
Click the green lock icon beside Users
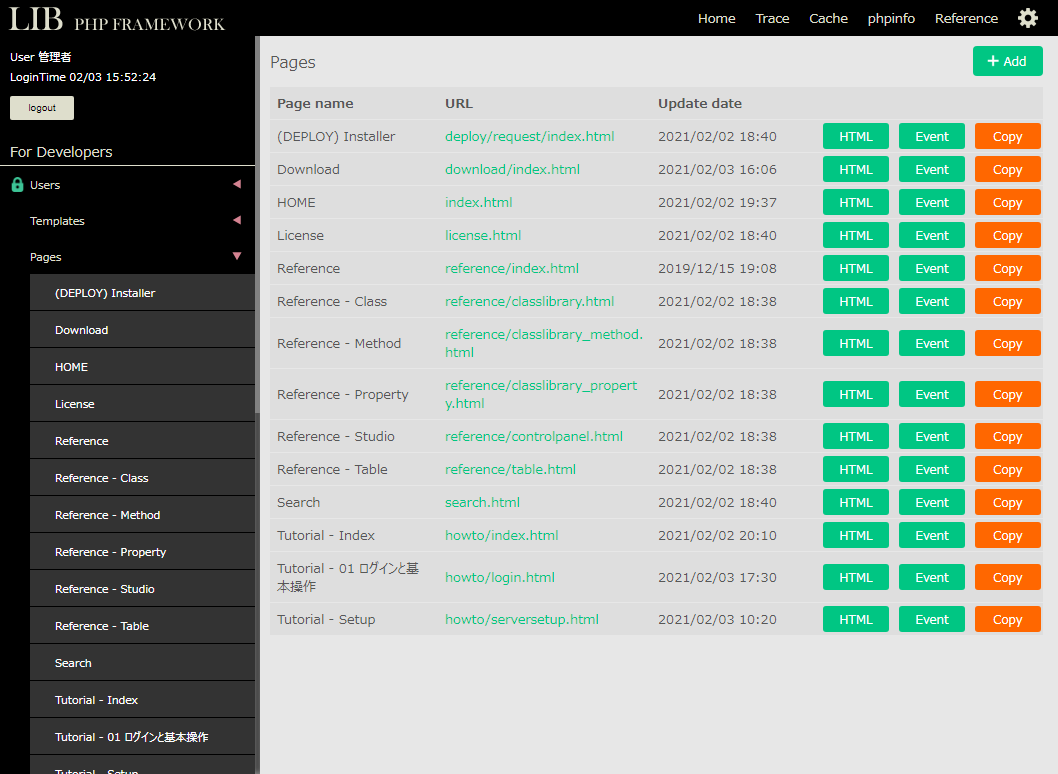(x=17, y=185)
